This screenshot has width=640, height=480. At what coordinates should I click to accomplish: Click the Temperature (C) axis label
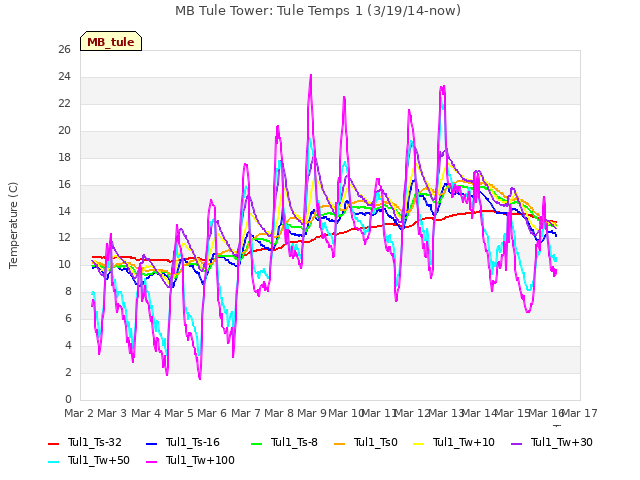pos(13,225)
